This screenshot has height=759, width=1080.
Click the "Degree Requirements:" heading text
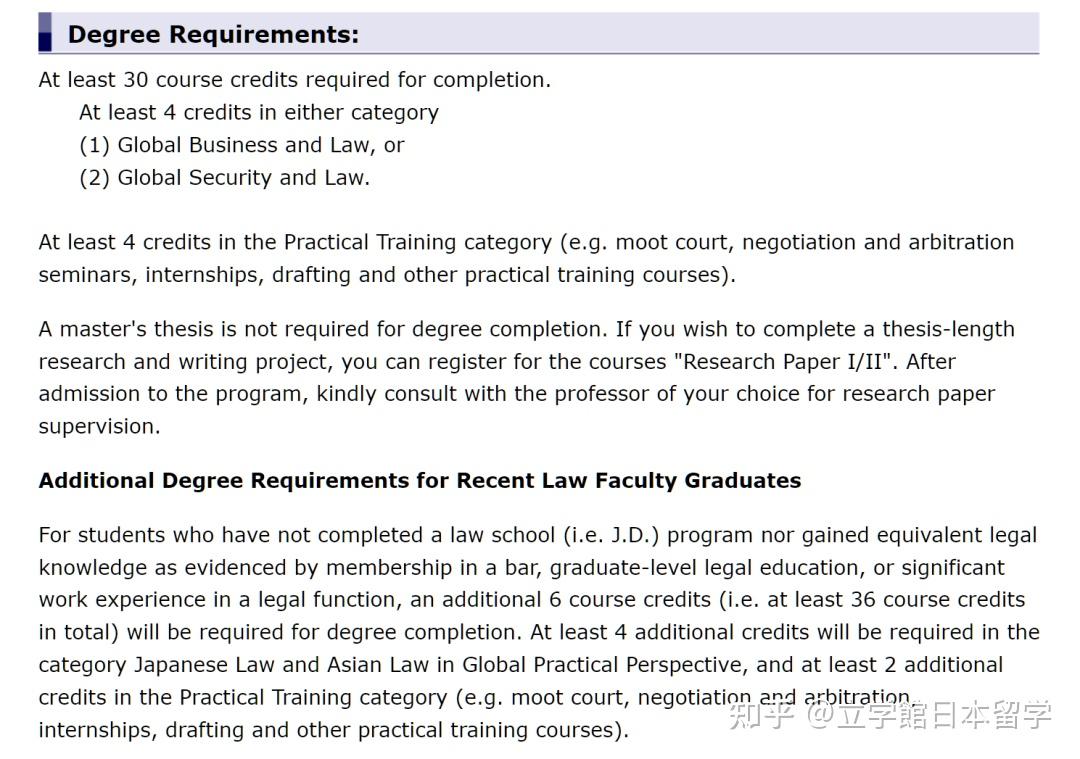tap(213, 35)
